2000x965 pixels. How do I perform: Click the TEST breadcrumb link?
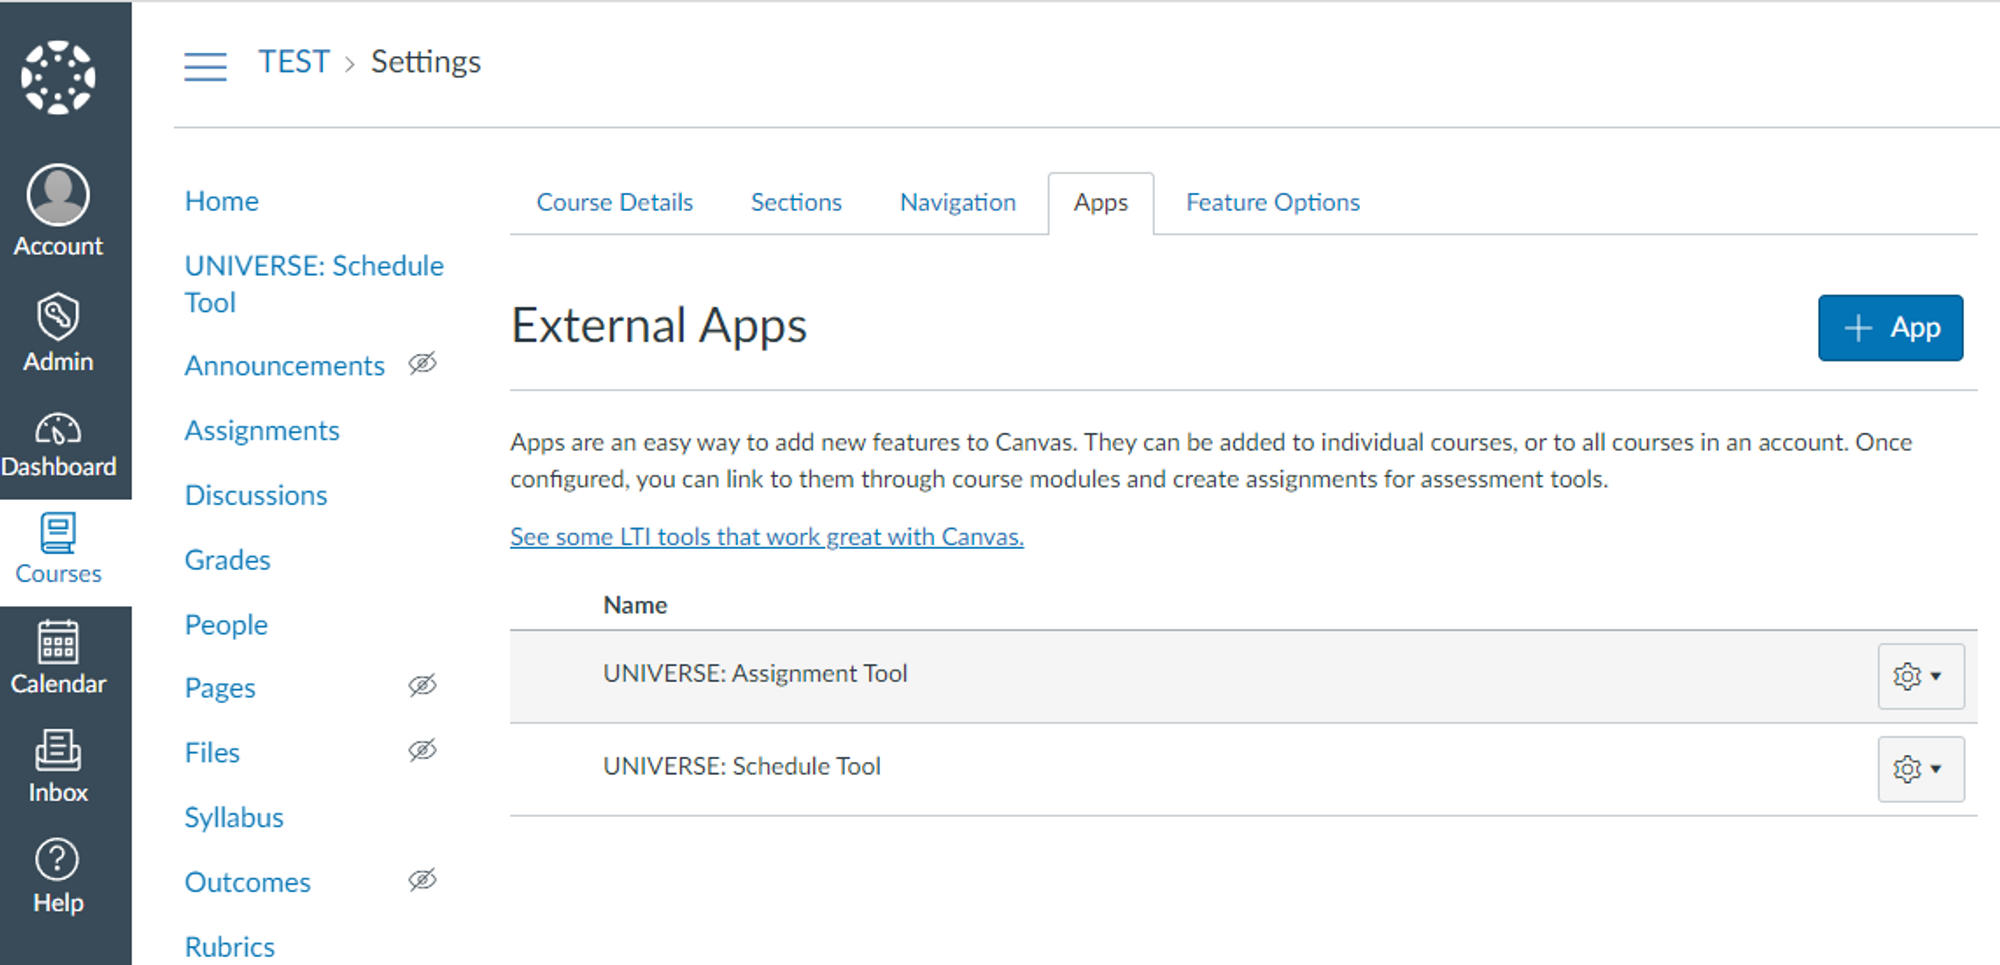point(294,62)
